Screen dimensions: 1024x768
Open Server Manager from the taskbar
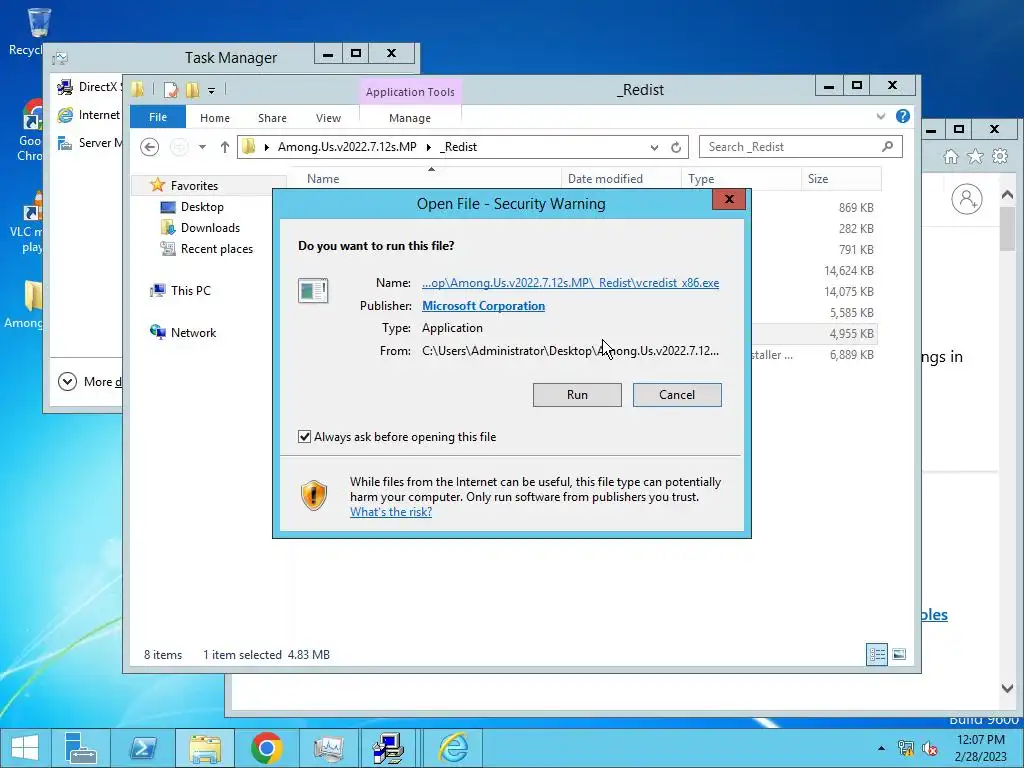pyautogui.click(x=81, y=748)
